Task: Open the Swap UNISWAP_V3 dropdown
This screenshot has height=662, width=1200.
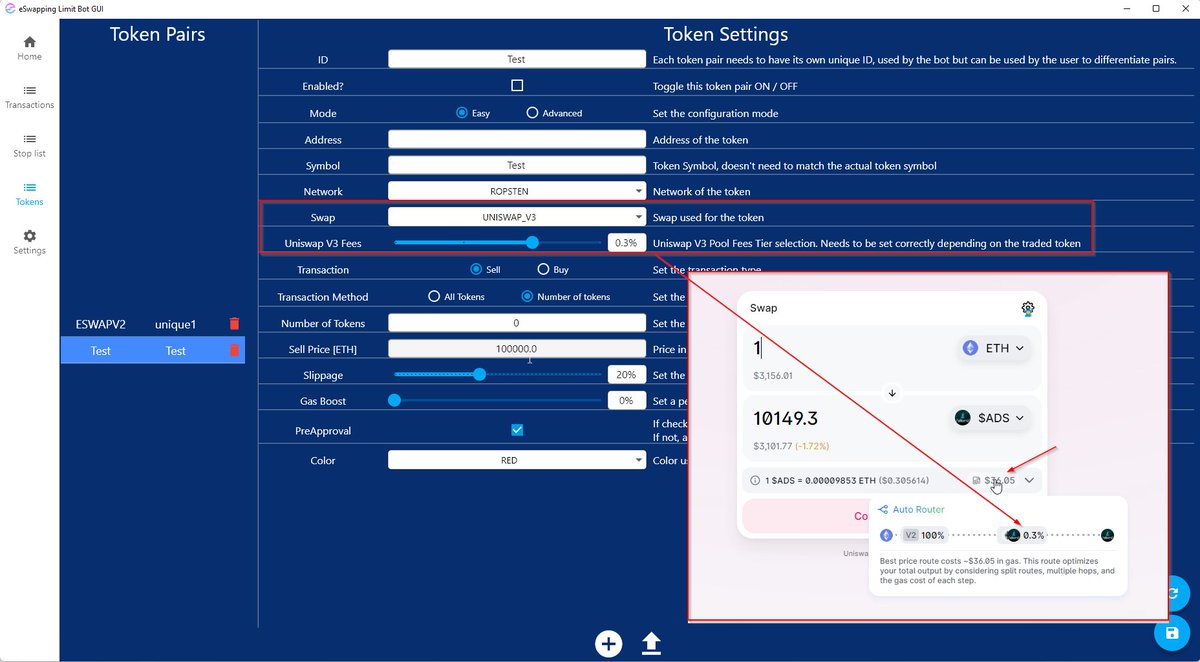Action: 517,215
